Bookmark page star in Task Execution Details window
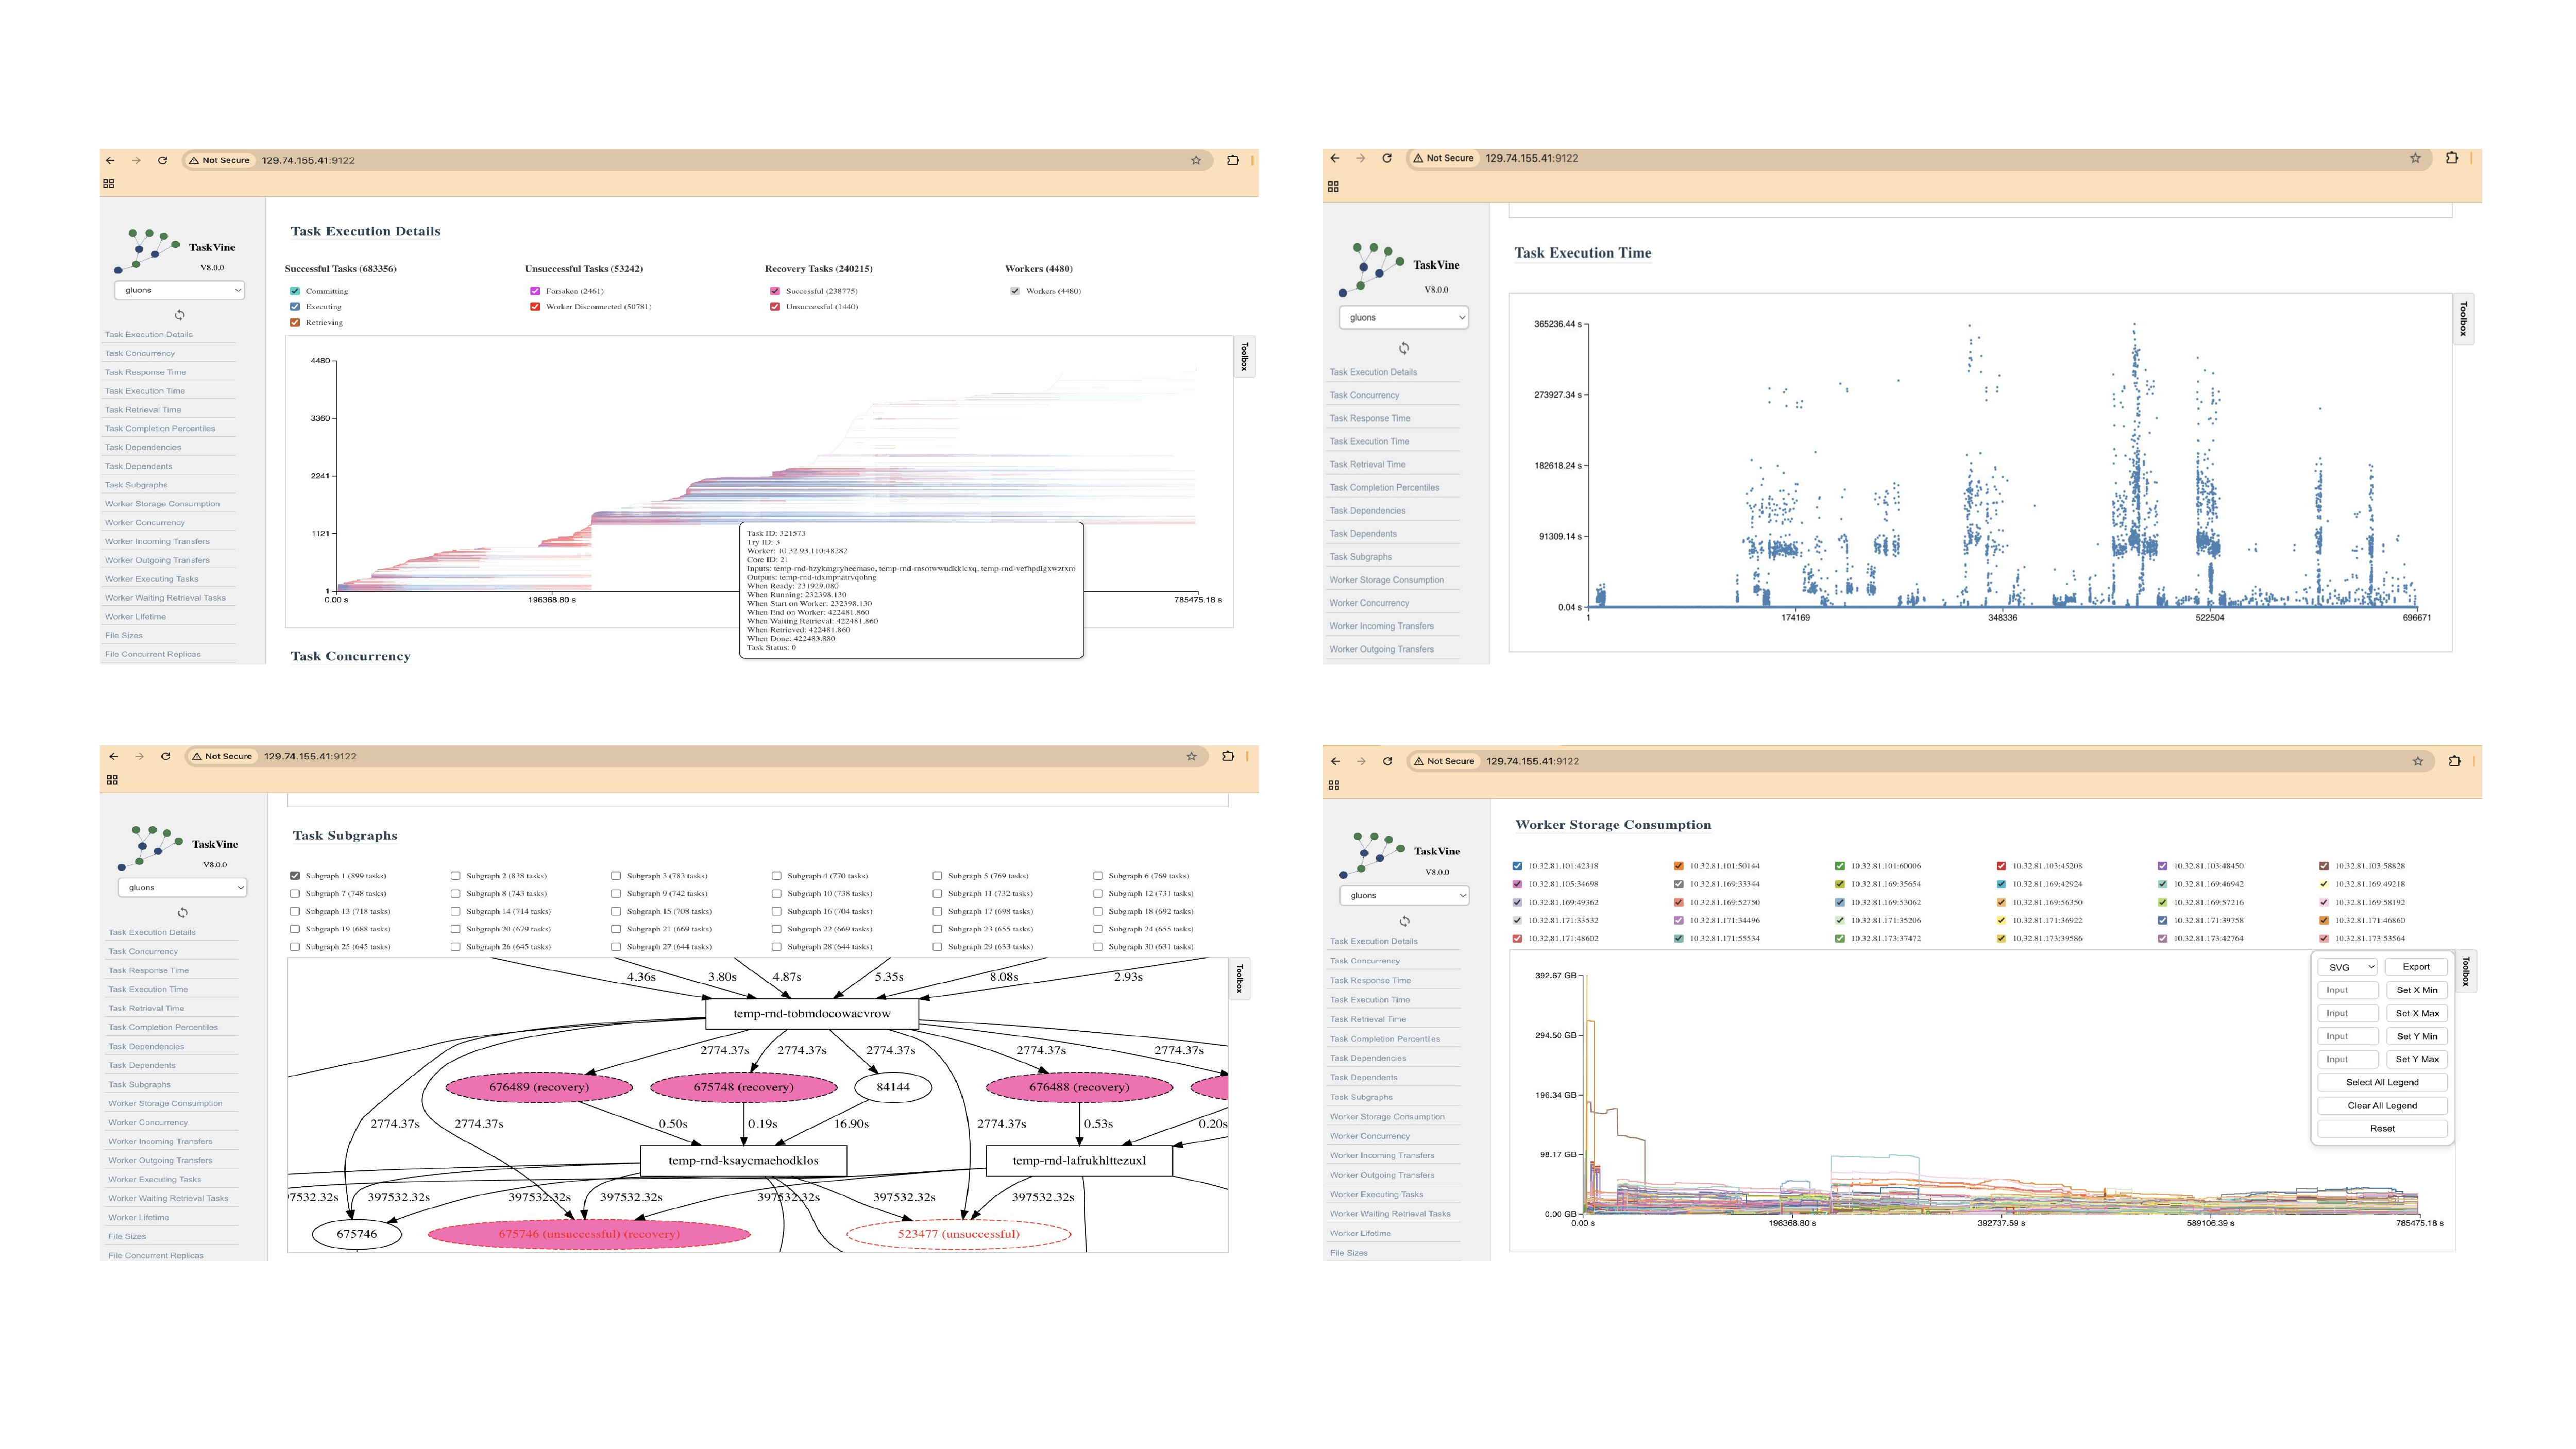The image size is (2576, 1449). [1195, 160]
